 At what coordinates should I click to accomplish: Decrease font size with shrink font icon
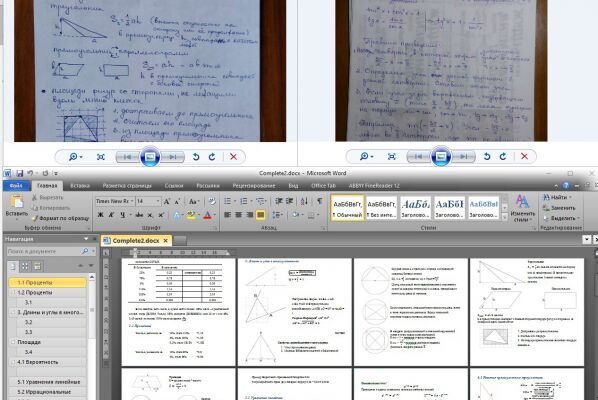click(x=177, y=201)
